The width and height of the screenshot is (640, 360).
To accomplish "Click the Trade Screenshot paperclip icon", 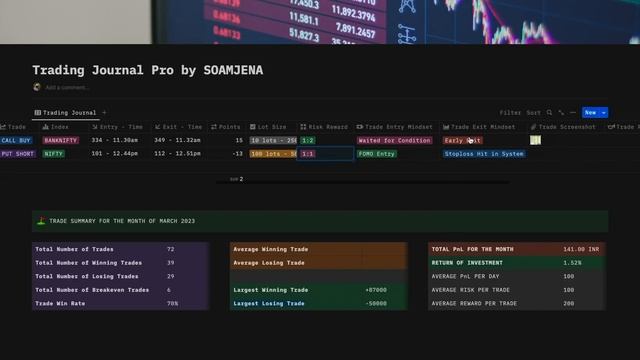I will 533,127.
